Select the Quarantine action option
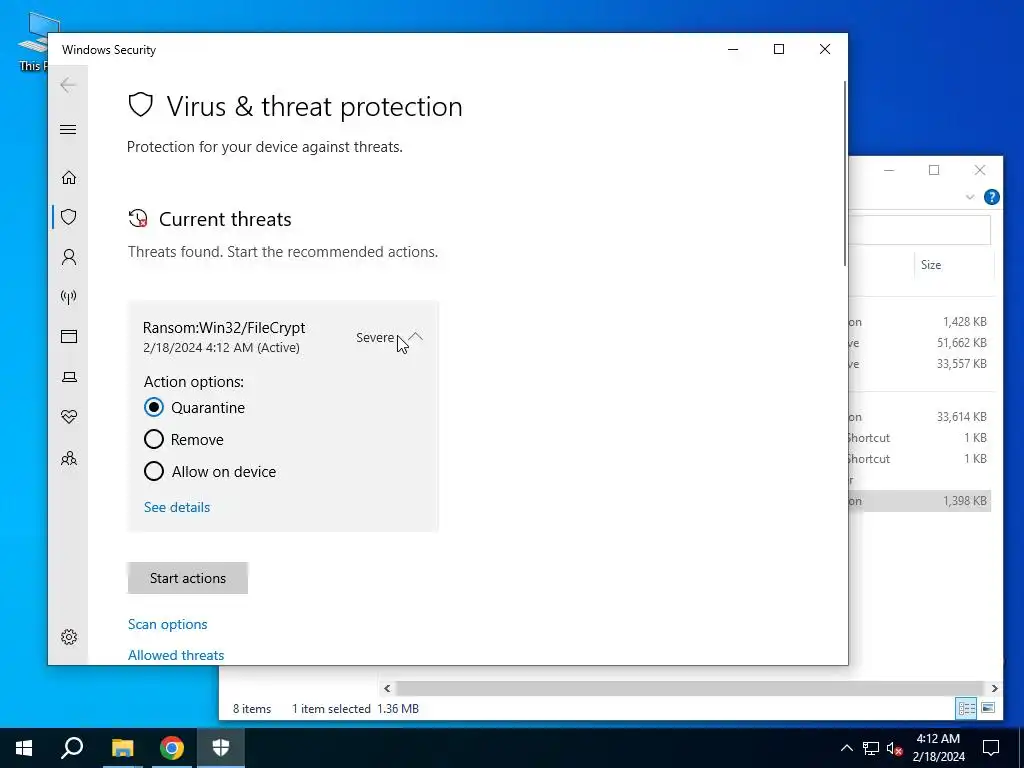Screen dimensions: 1024x768 195,408
